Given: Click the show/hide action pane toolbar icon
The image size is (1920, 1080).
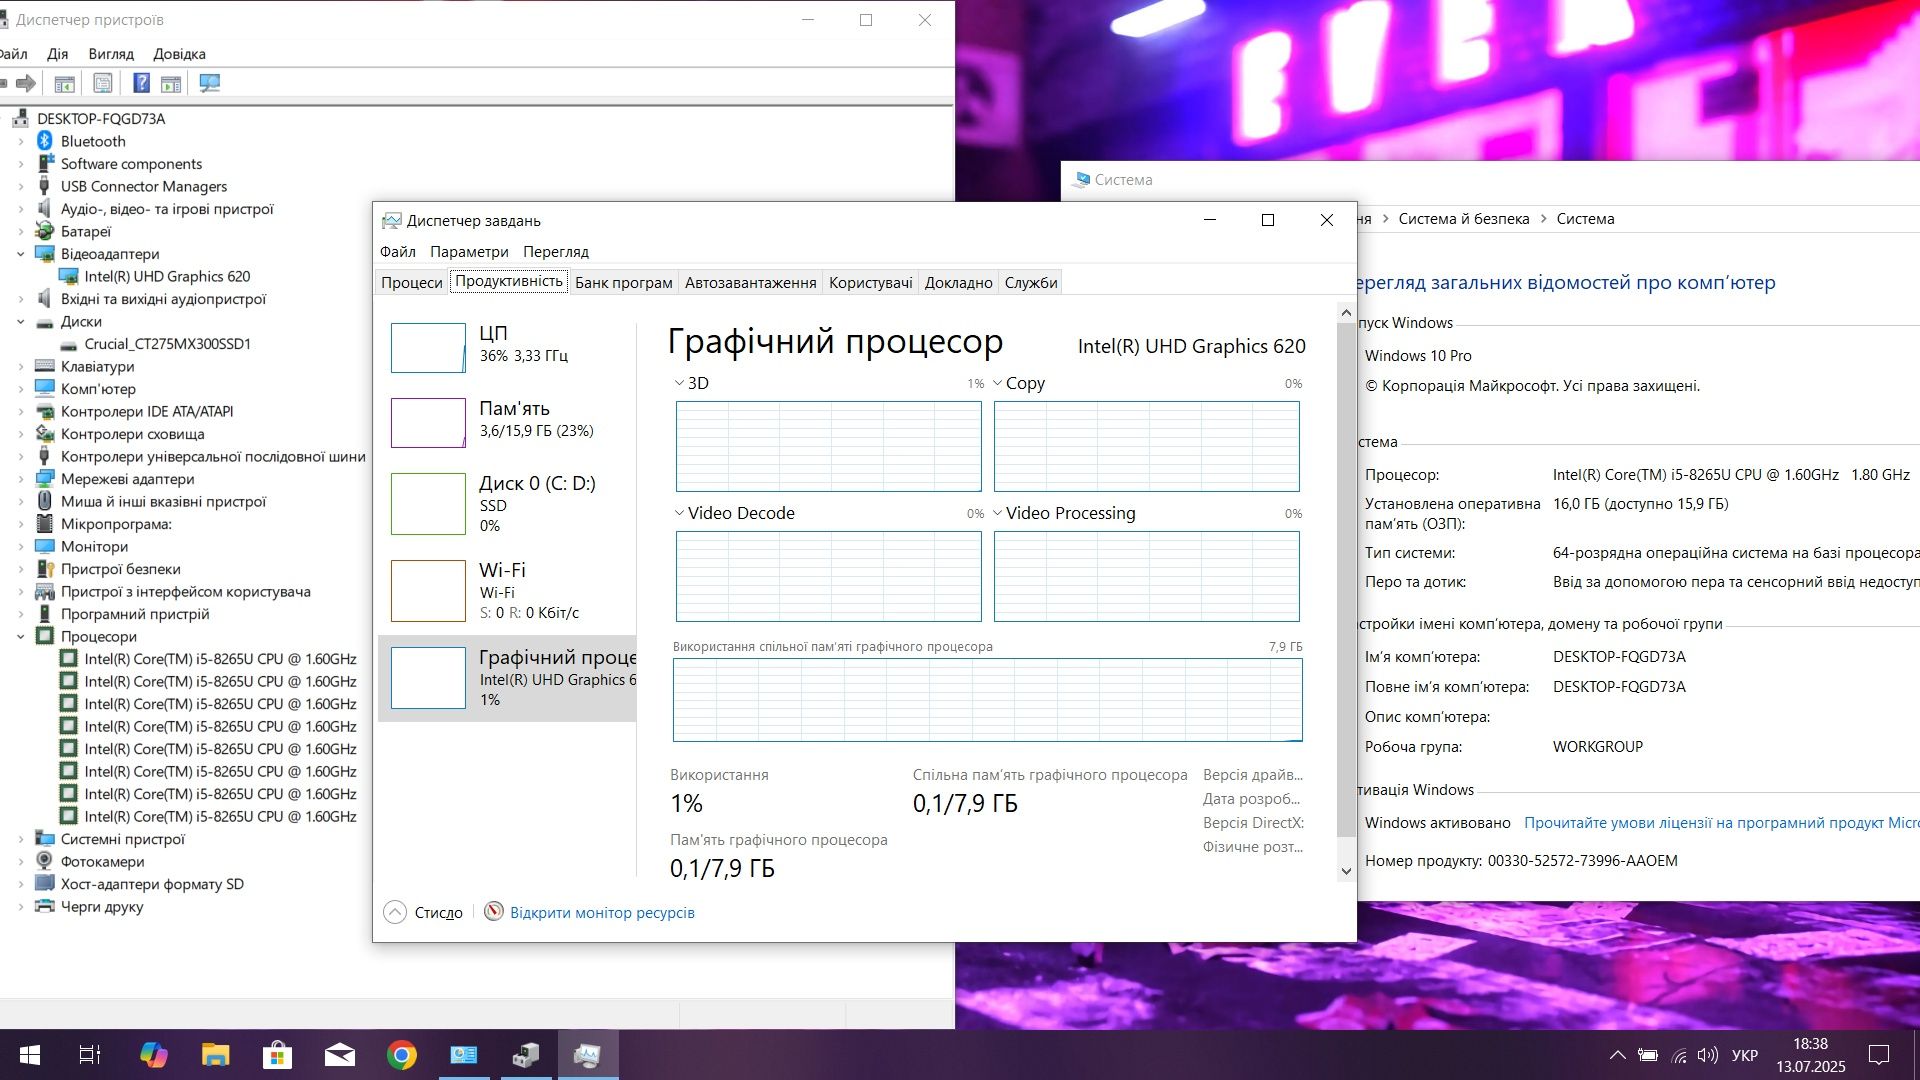Looking at the screenshot, I should [x=171, y=83].
